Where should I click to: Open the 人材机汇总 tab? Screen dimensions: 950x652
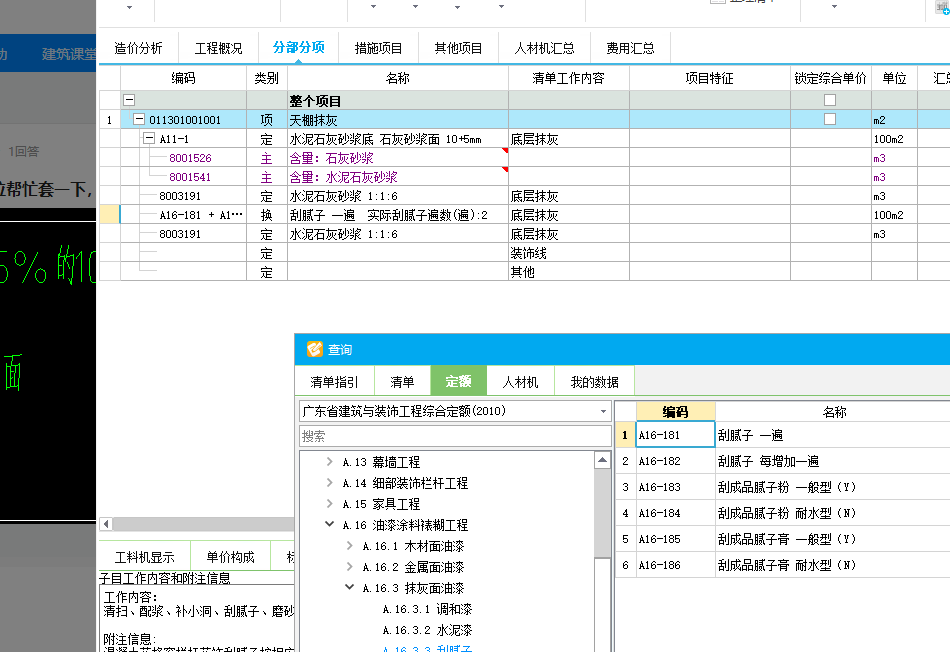(544, 48)
